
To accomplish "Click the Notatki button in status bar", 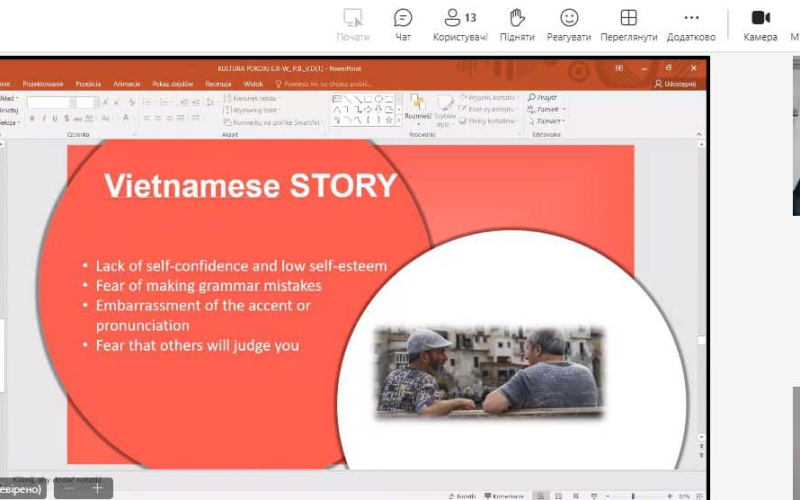I will pos(462,496).
